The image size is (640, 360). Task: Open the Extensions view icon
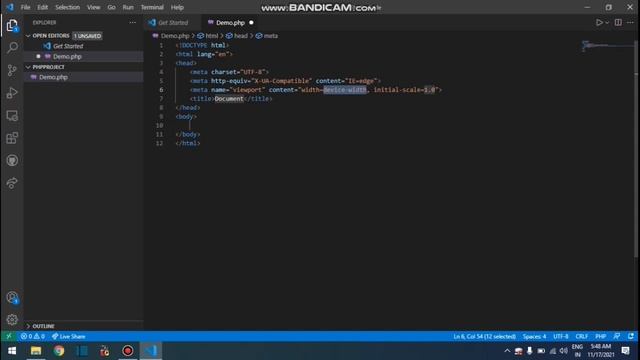pos(12,138)
